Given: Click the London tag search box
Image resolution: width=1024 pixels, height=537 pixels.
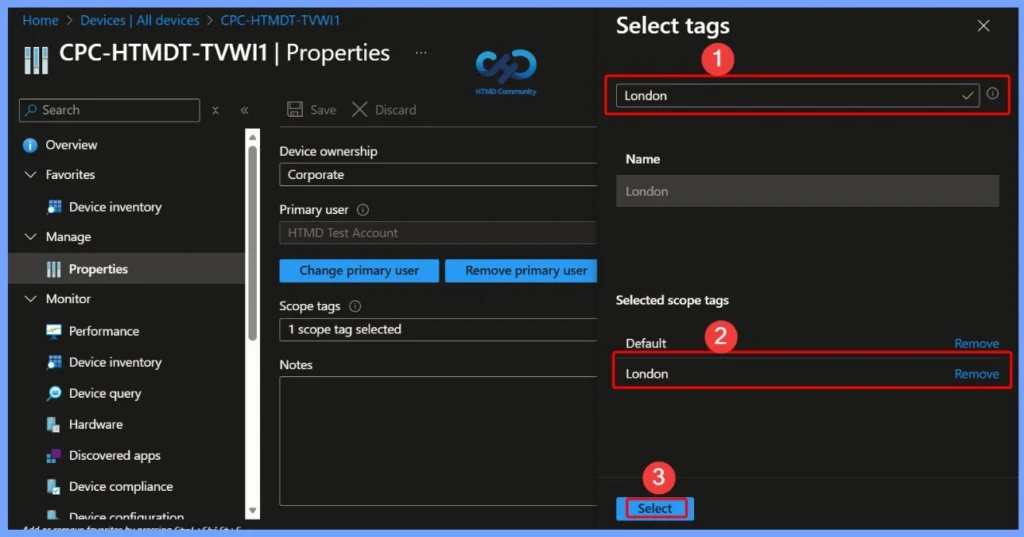Looking at the screenshot, I should (x=797, y=95).
